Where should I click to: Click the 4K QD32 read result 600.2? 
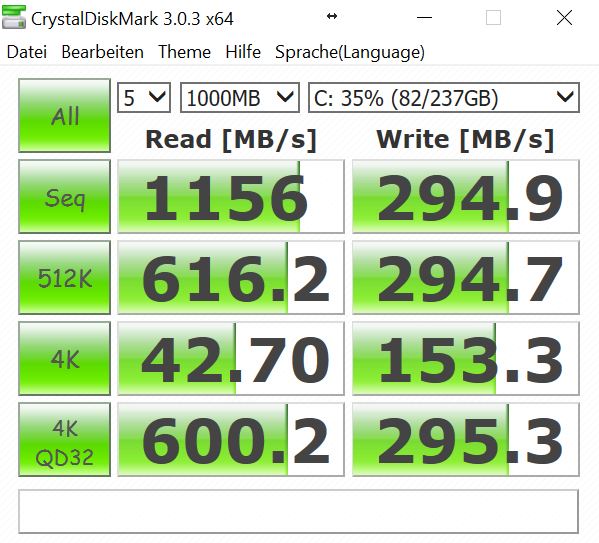click(x=231, y=439)
